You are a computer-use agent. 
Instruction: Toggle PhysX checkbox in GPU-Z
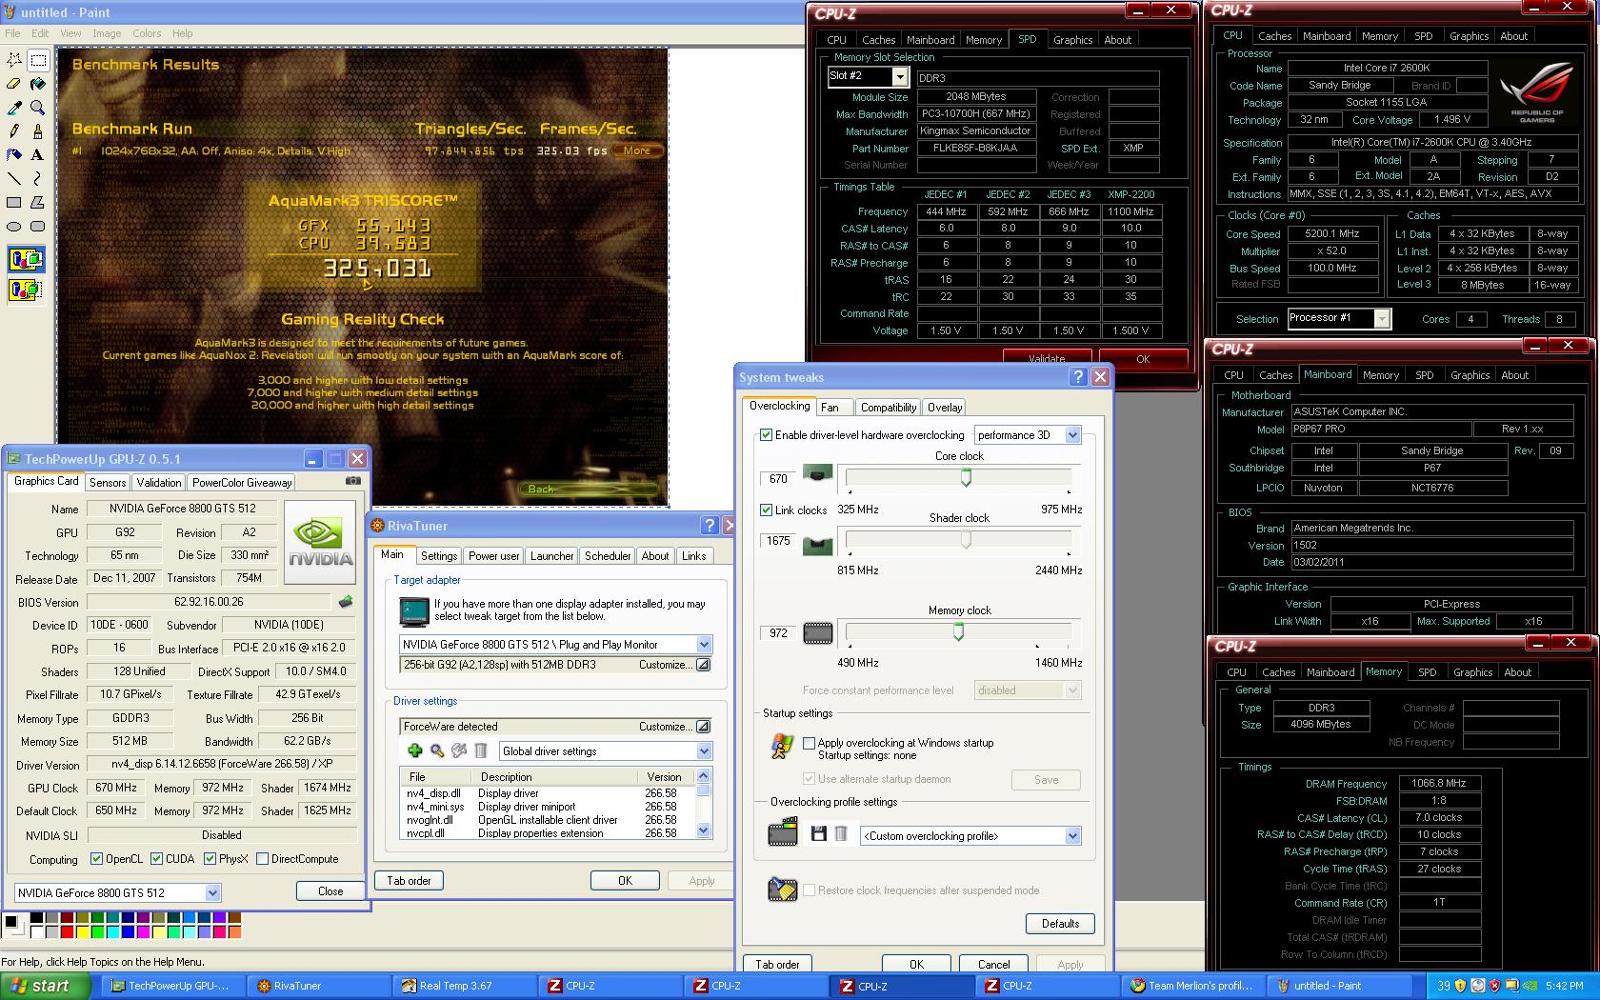tap(210, 859)
